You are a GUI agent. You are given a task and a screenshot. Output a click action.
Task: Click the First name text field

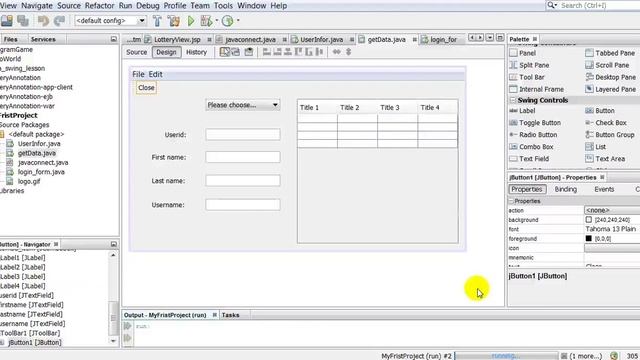pyautogui.click(x=243, y=157)
